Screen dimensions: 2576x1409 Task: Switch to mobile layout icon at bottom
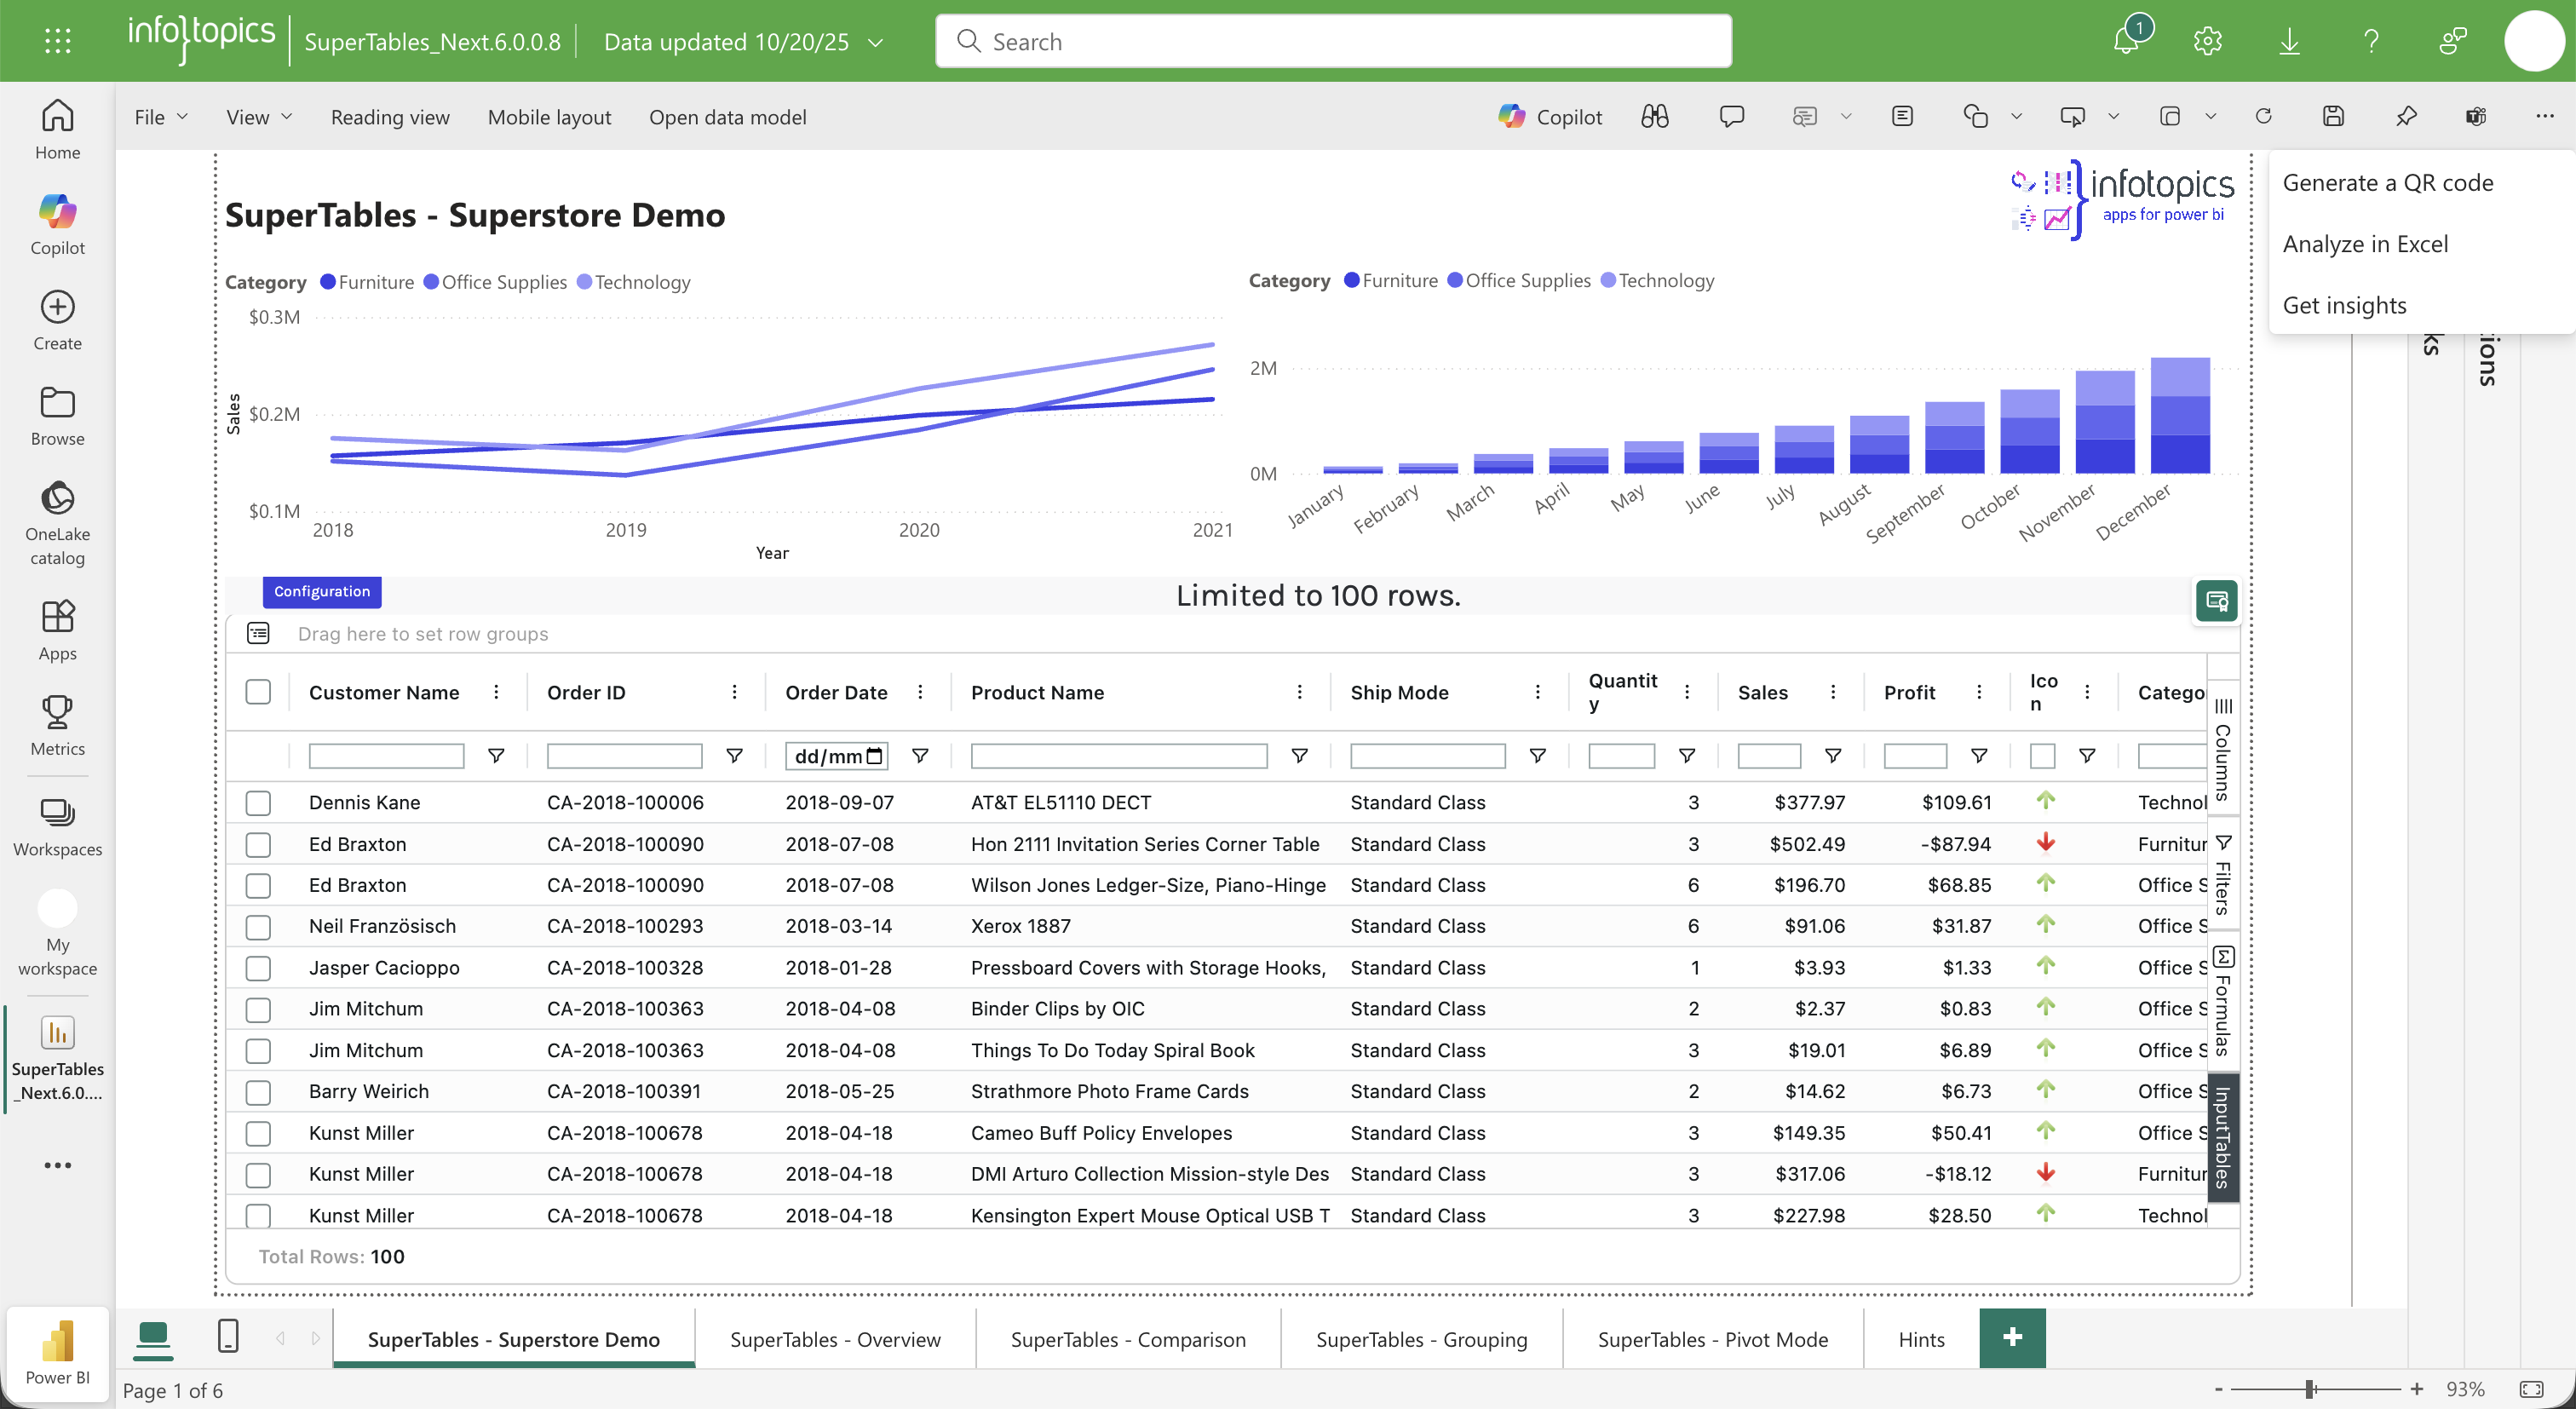click(x=228, y=1336)
